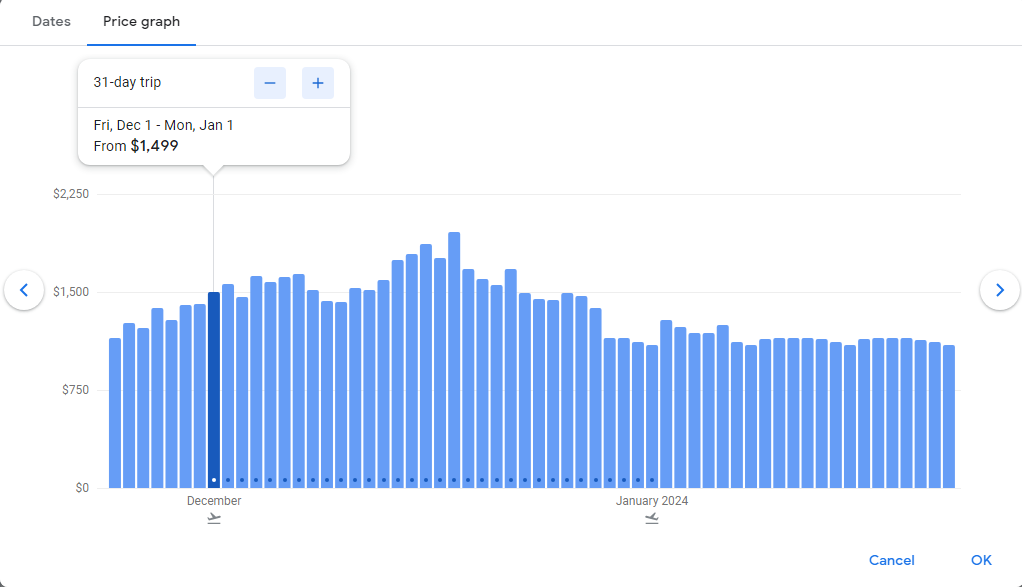
Task: Click the Fri, Dec 1 - Mon, Jan 1 date range
Action: pos(163,125)
